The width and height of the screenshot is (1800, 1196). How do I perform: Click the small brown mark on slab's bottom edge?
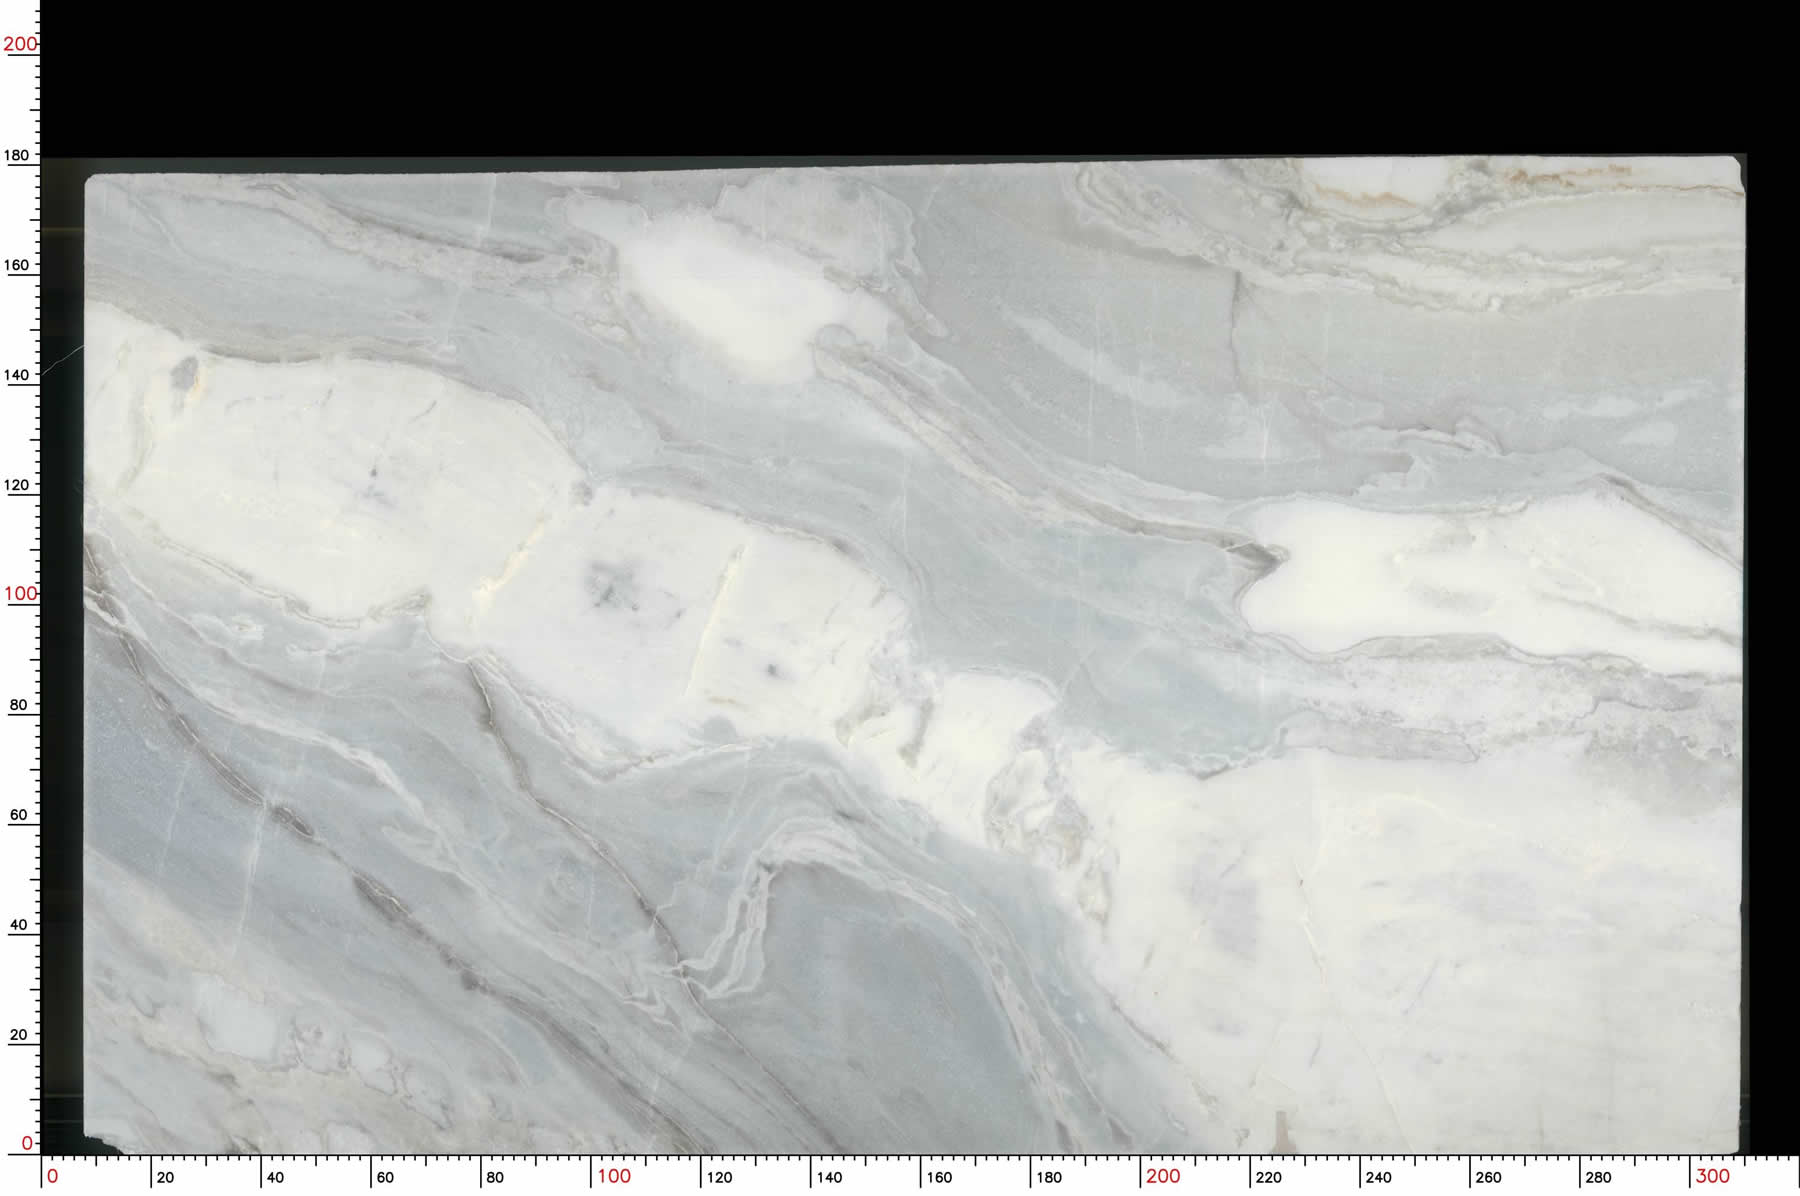(x=1281, y=1130)
